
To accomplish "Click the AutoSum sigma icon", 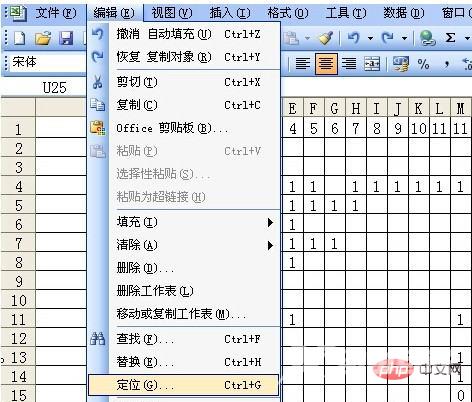I will (450, 38).
